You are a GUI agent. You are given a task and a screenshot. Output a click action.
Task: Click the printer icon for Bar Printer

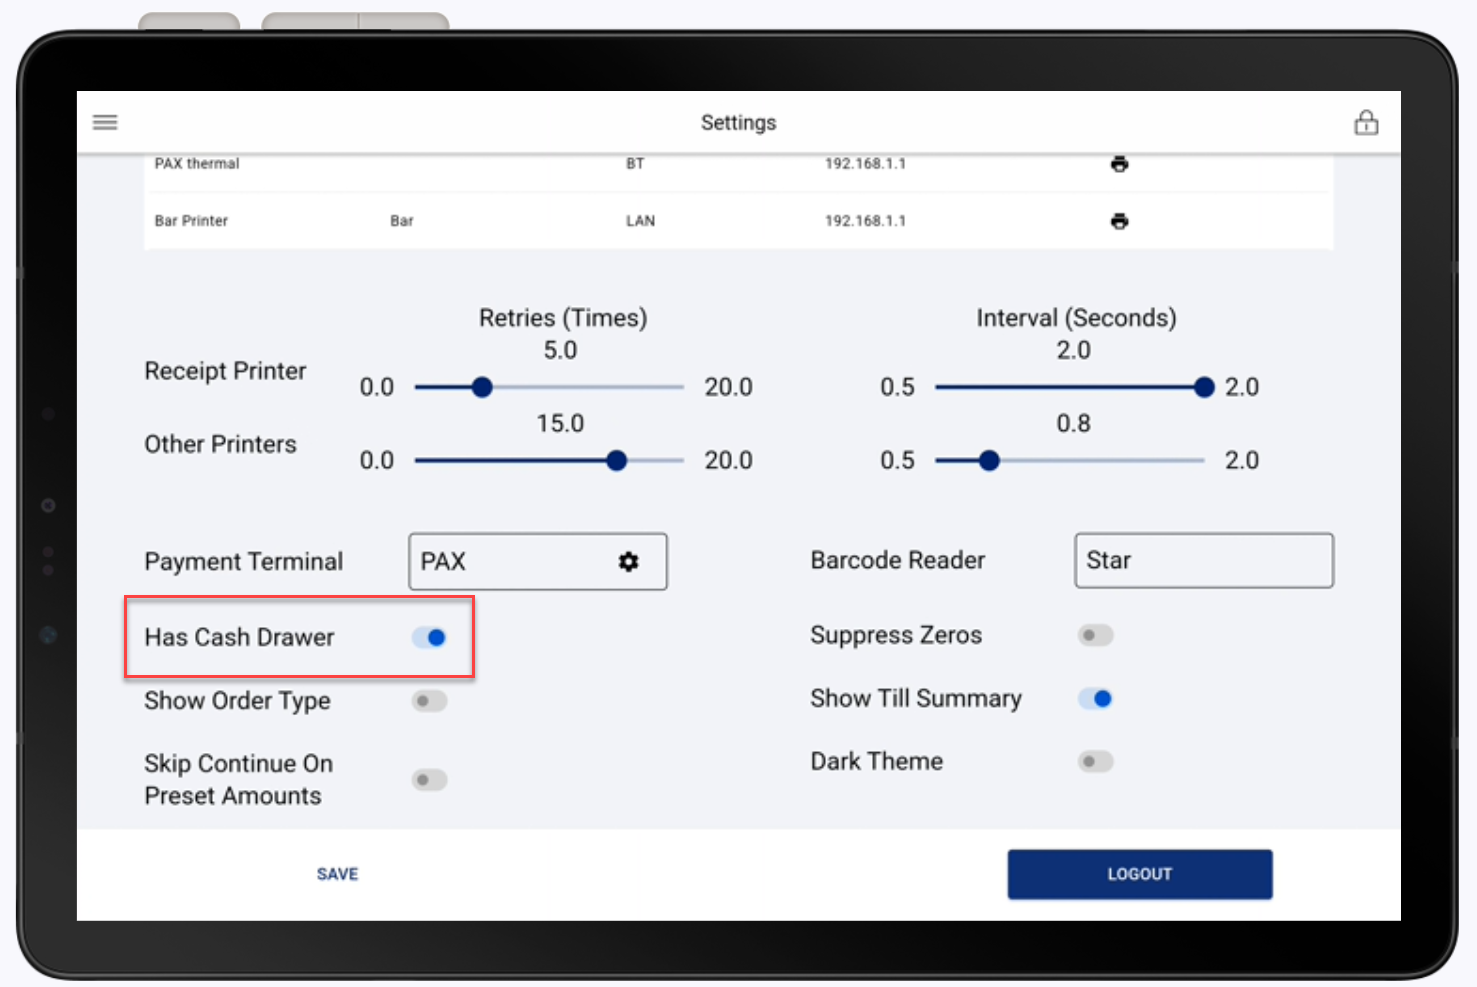pos(1119,220)
